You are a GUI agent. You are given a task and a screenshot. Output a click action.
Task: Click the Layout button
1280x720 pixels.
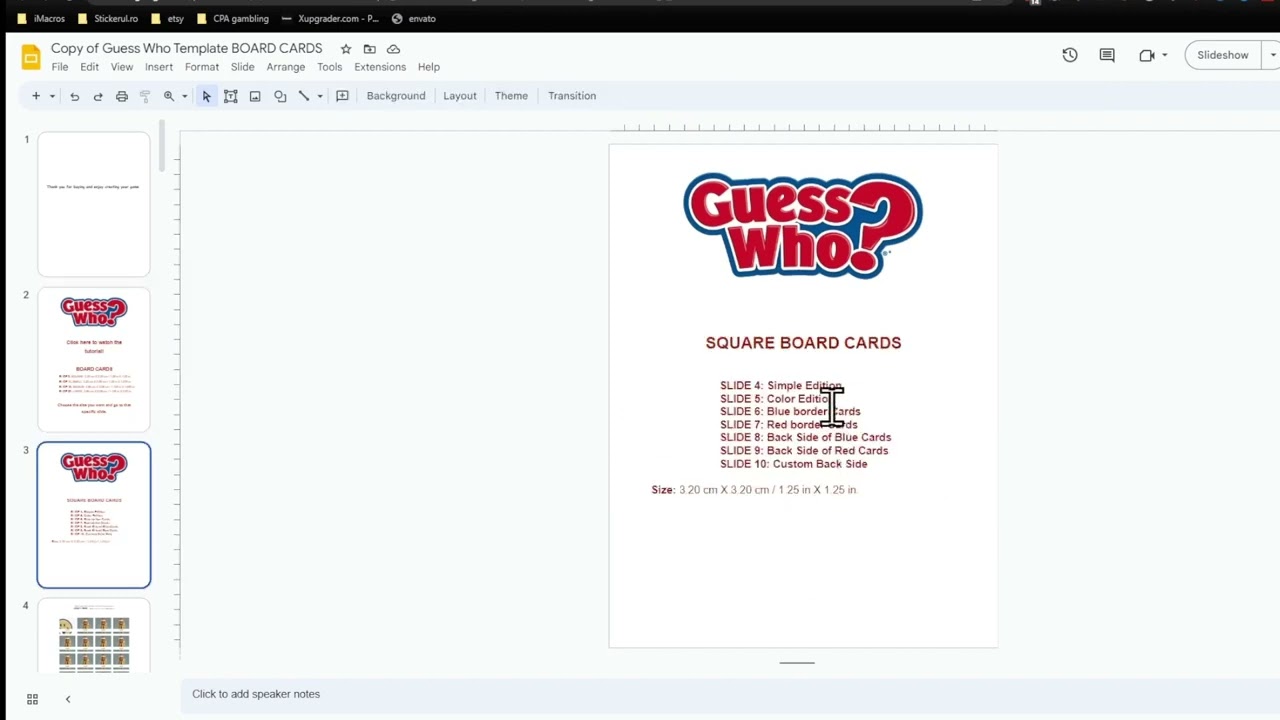460,96
